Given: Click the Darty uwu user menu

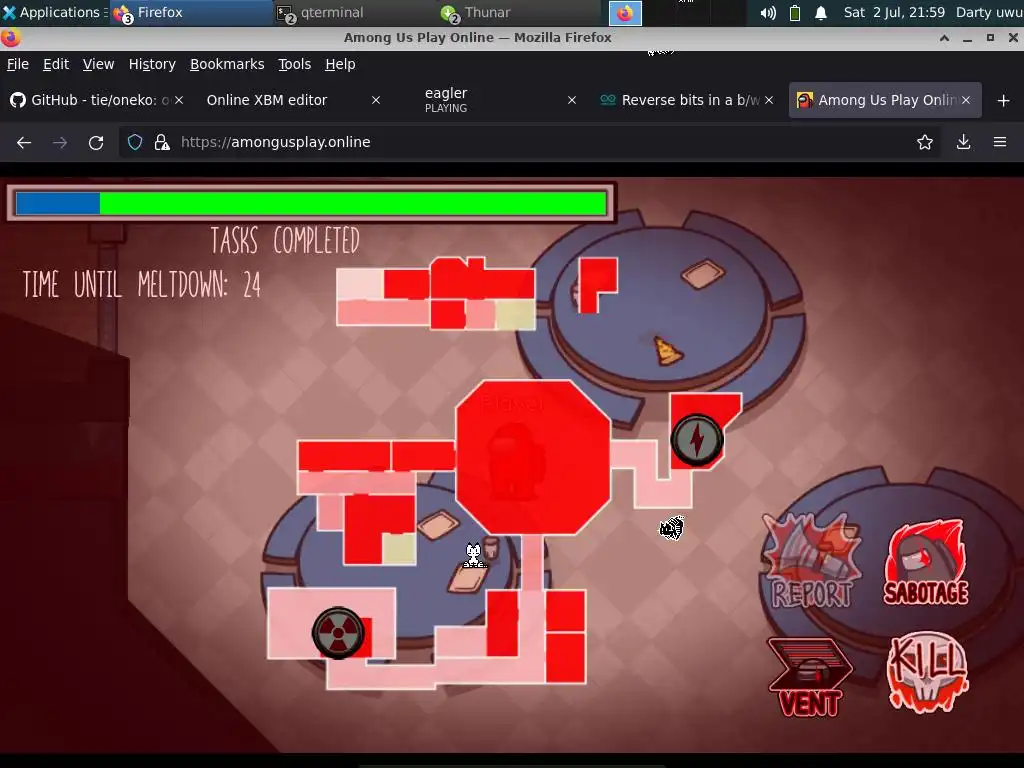Looking at the screenshot, I should [x=989, y=12].
